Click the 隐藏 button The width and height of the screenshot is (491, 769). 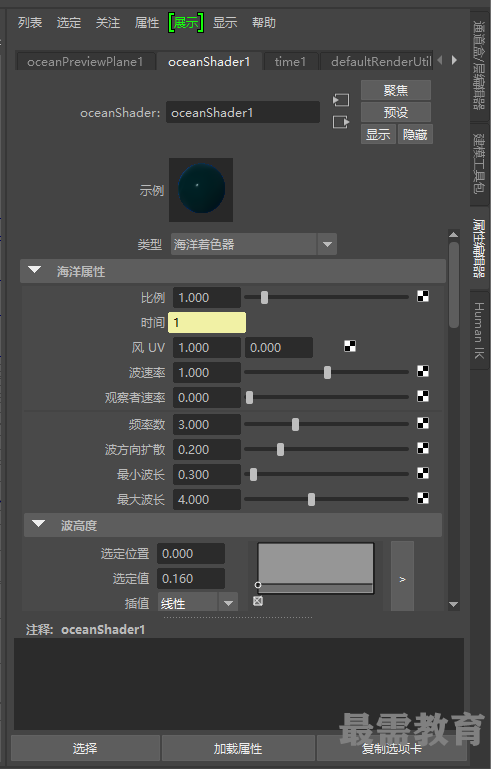pos(415,134)
